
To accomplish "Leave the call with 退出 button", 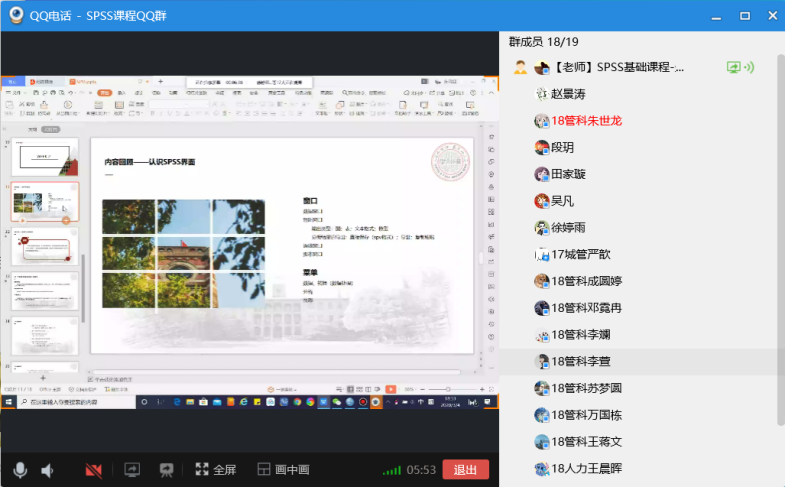I will [x=466, y=470].
